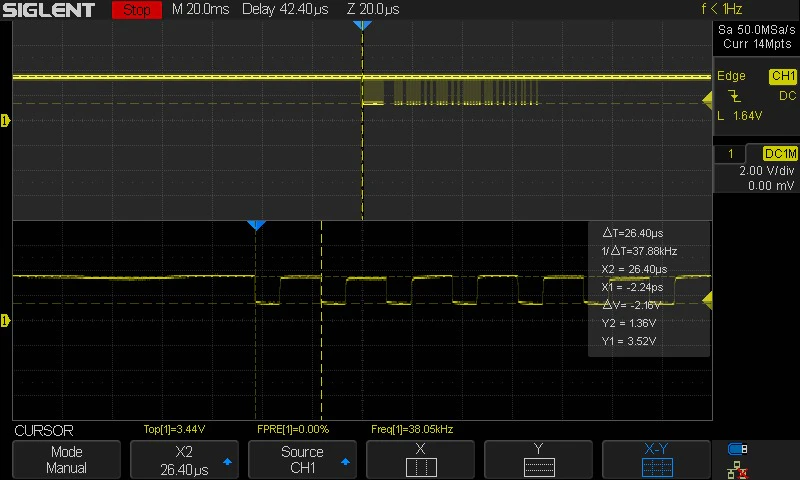Viewport: 800px width, 480px height.
Task: Click the trigger position marker in zoom window
Action: pyautogui.click(x=256, y=225)
